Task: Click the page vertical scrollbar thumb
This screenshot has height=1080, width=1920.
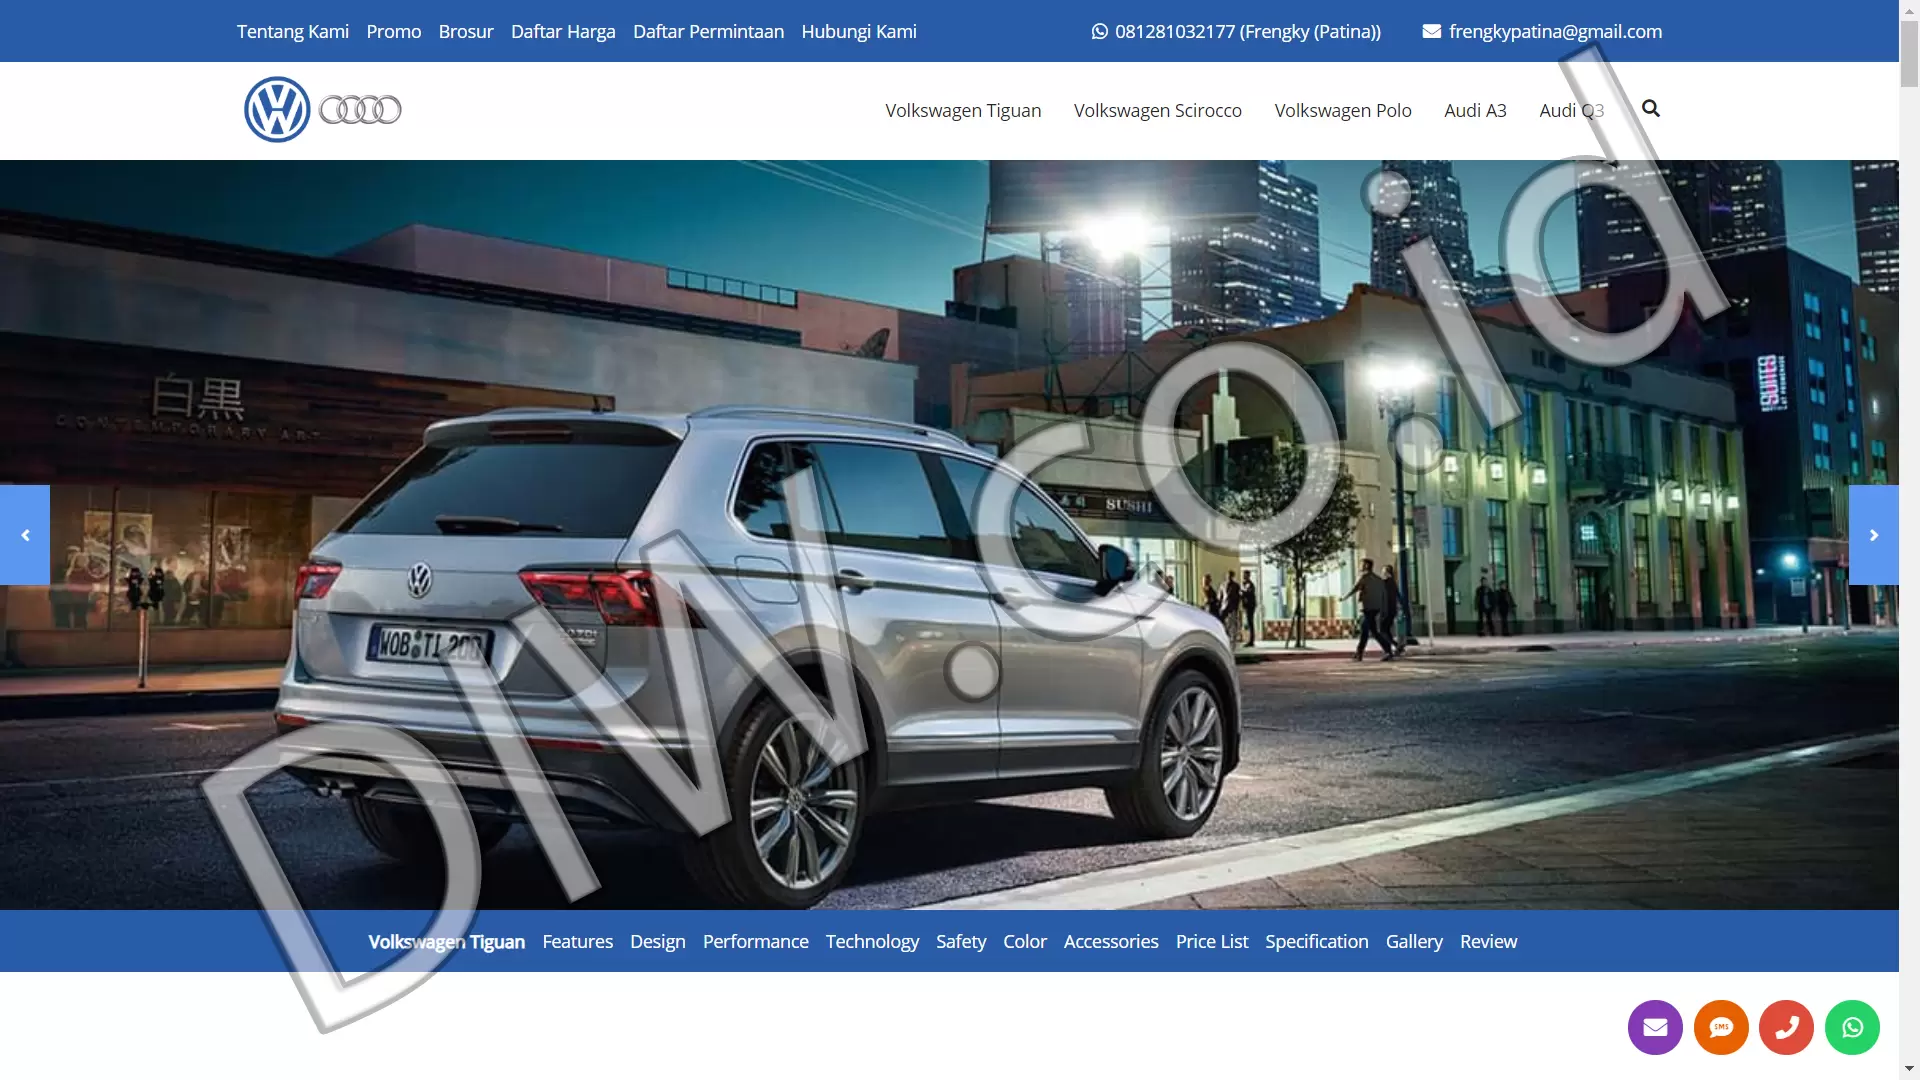Action: tap(1909, 55)
